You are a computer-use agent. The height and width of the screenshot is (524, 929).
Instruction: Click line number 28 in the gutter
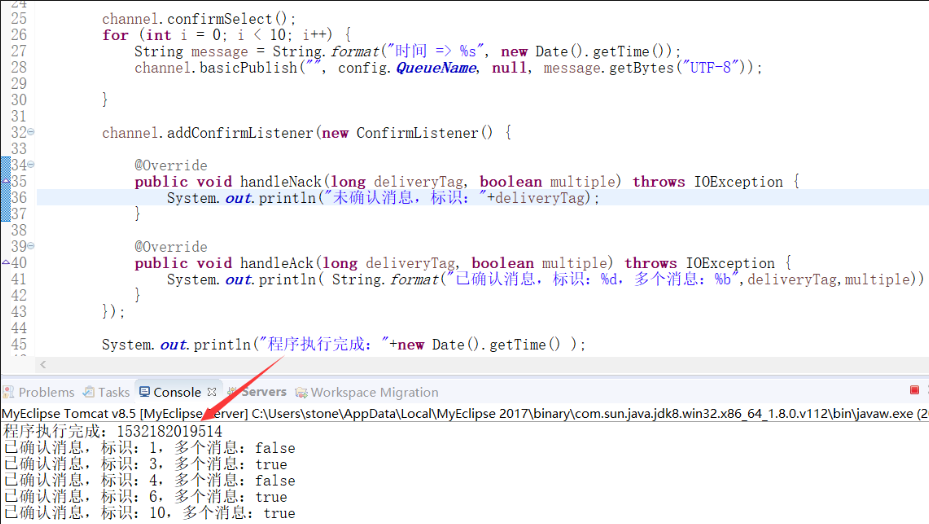click(x=19, y=67)
